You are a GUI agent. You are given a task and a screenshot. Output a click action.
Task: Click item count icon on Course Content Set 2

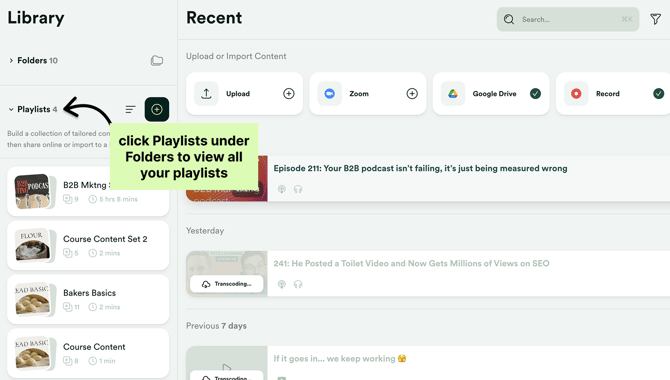[68, 253]
